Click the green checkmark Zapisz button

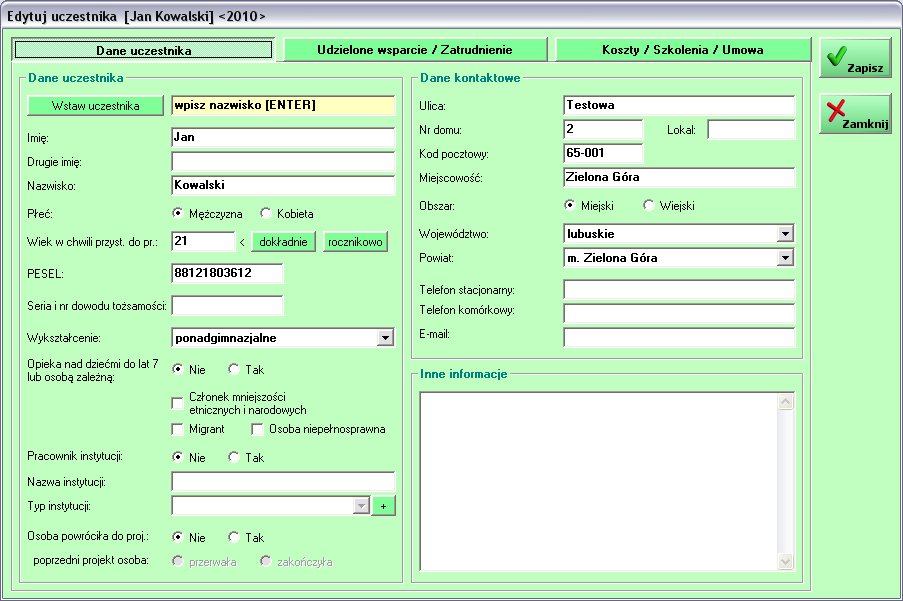[855, 59]
